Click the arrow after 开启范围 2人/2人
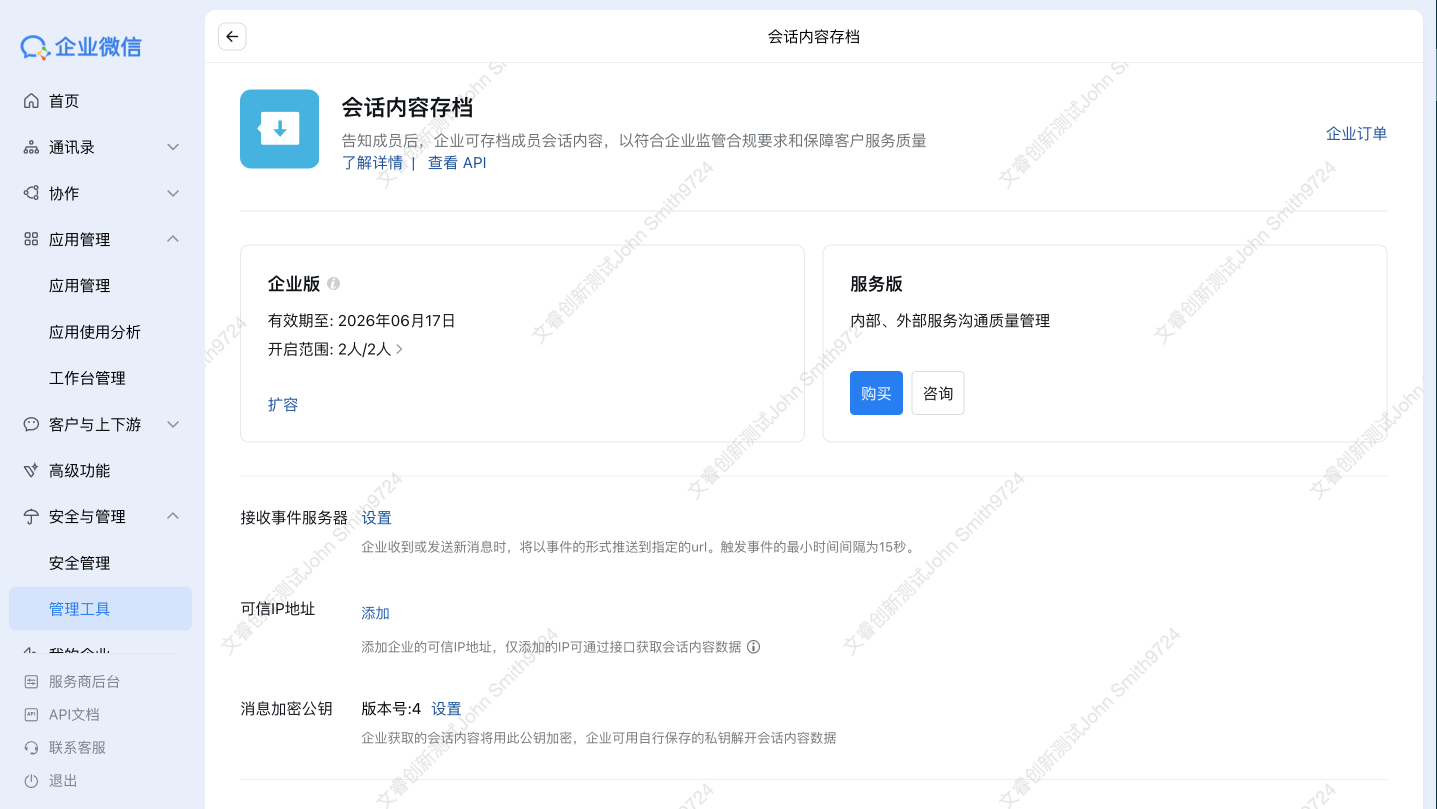This screenshot has width=1437, height=809. point(398,349)
